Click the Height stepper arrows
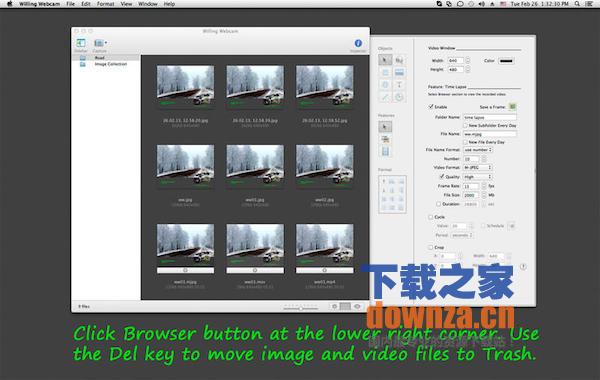600x380 pixels. pos(468,70)
